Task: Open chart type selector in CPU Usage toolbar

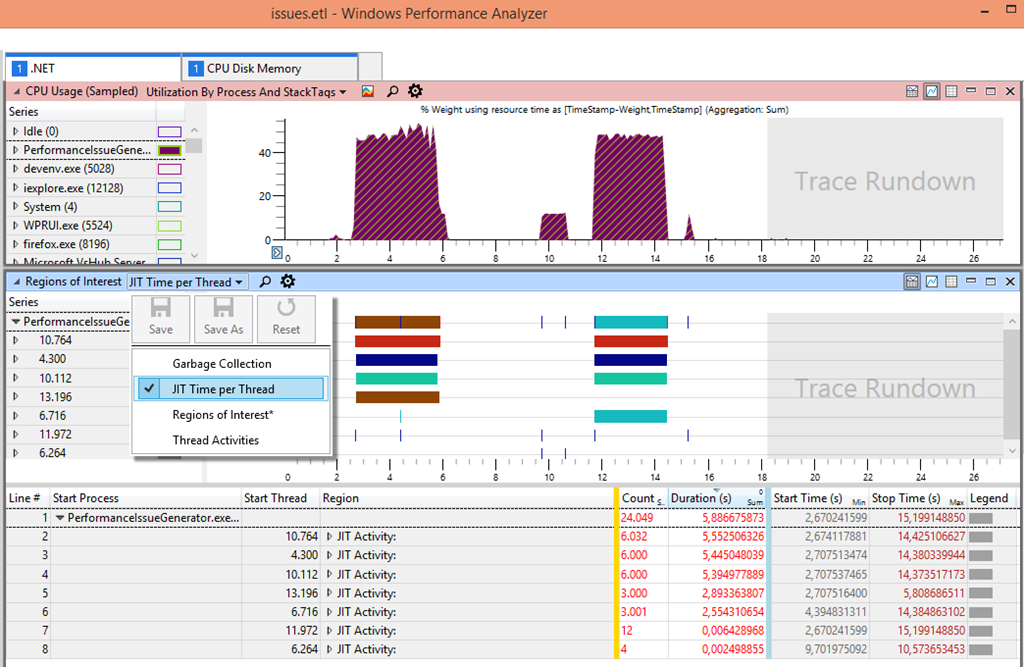Action: pos(368,91)
